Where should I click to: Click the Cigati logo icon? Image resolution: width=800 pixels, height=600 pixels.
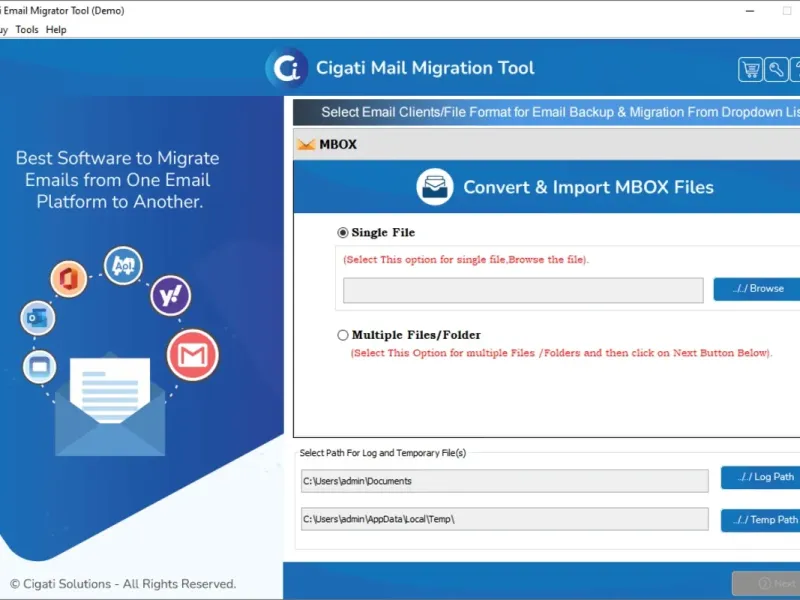[x=287, y=68]
